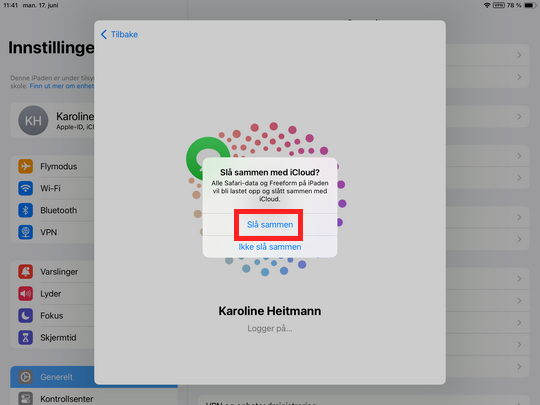Tap the 11:41 clock in status bar
The image size is (540, 405).
click(10, 5)
